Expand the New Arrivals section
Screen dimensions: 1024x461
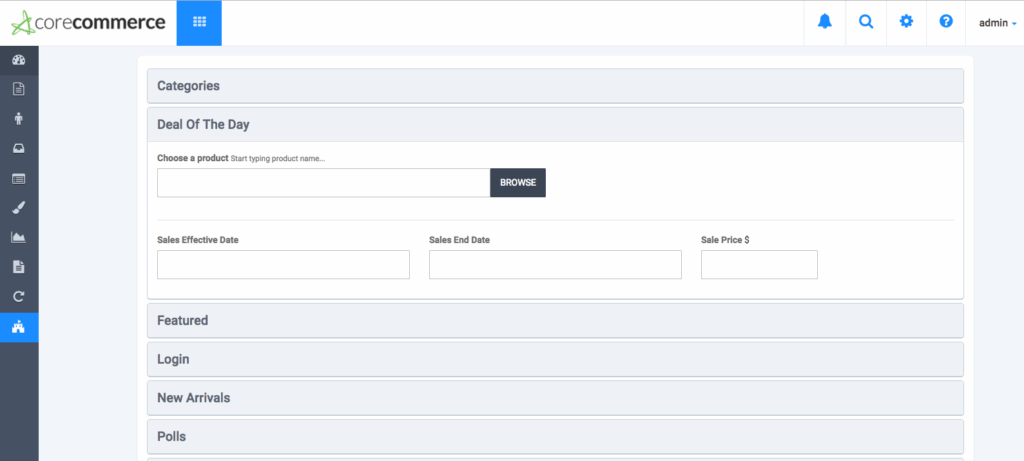point(555,398)
